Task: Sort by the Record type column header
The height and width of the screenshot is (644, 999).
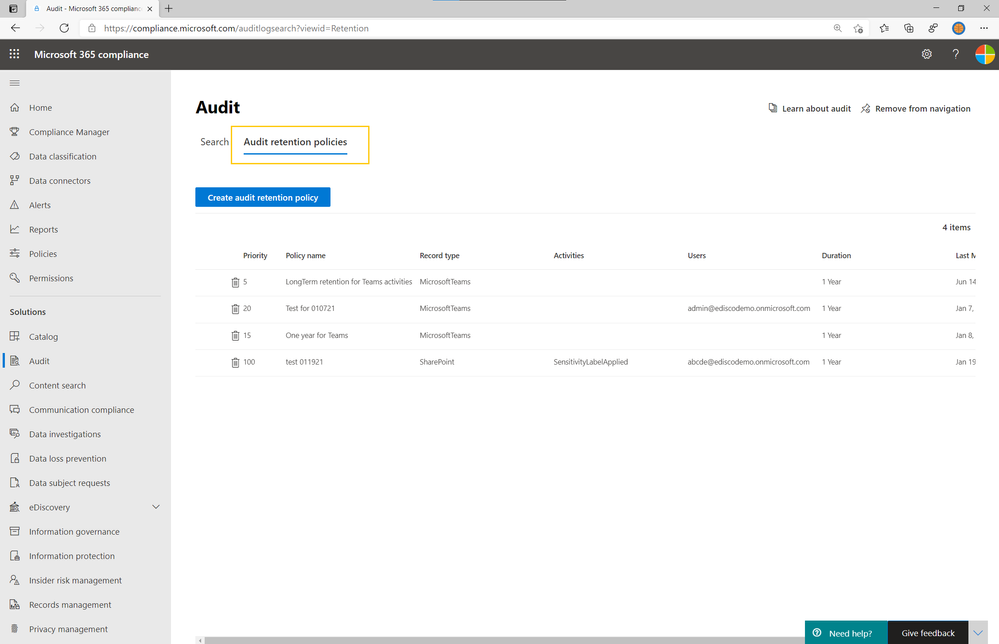Action: click(439, 255)
